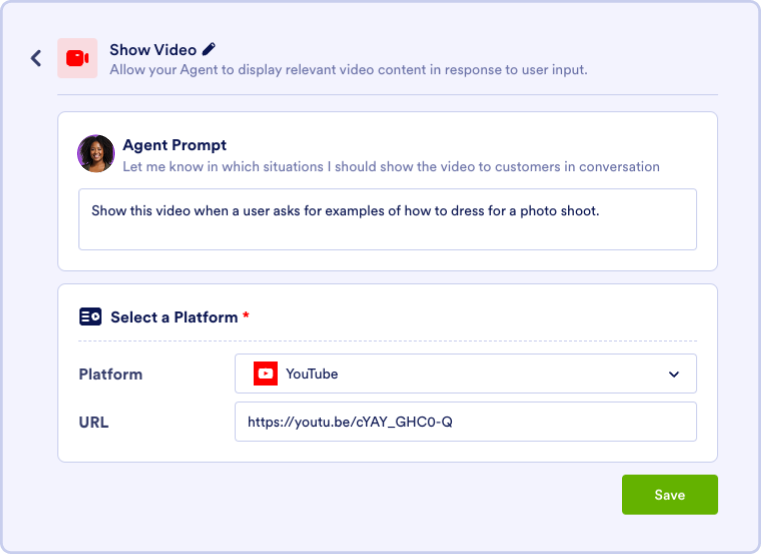Expand the Platform dropdown arrow
This screenshot has height=554, width=761.
click(674, 374)
